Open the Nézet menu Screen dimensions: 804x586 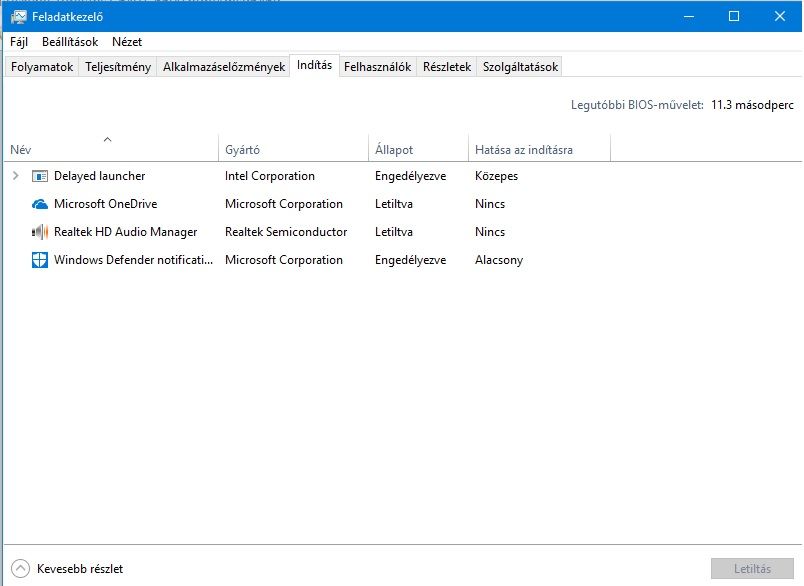127,42
